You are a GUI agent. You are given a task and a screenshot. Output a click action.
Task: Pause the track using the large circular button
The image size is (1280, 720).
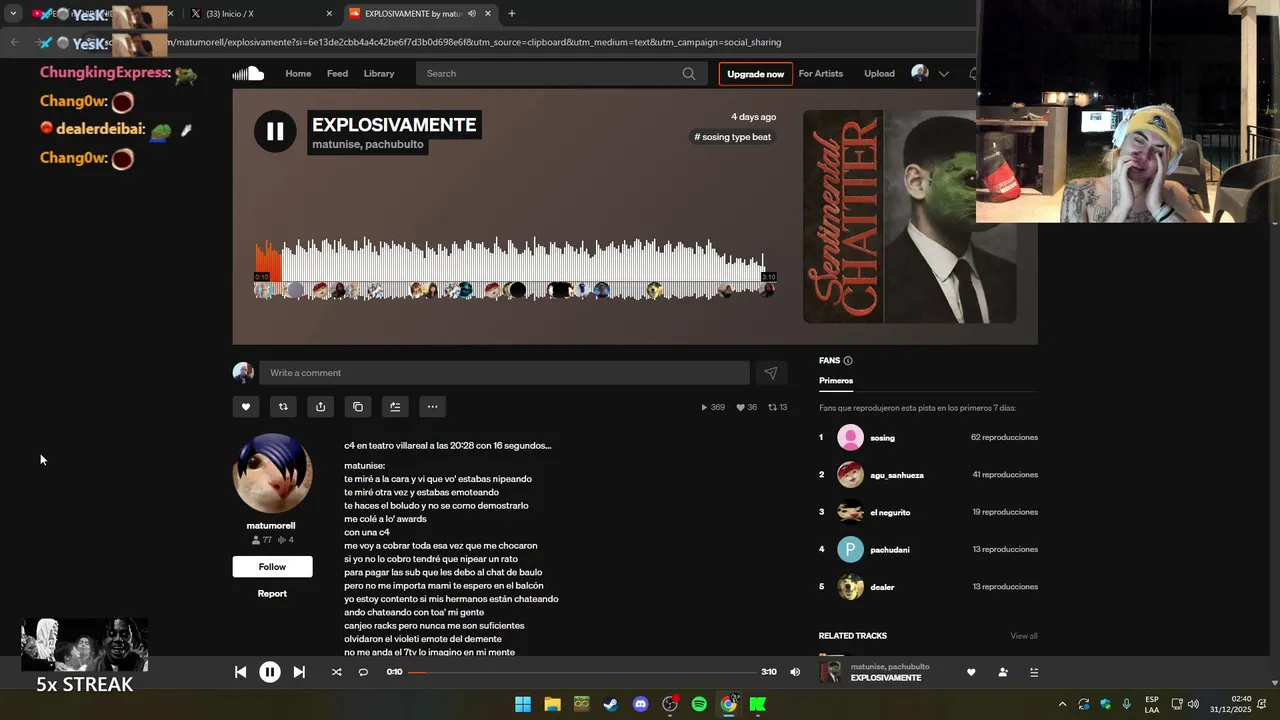[x=275, y=132]
